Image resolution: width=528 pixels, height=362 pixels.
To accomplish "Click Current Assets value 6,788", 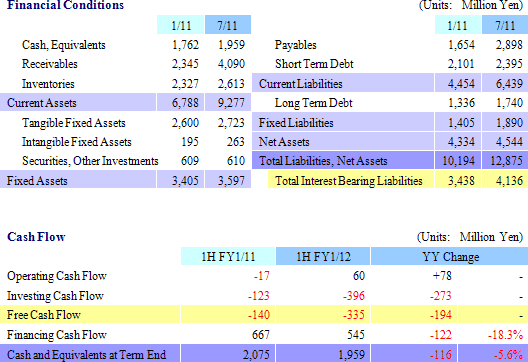I will point(185,103).
